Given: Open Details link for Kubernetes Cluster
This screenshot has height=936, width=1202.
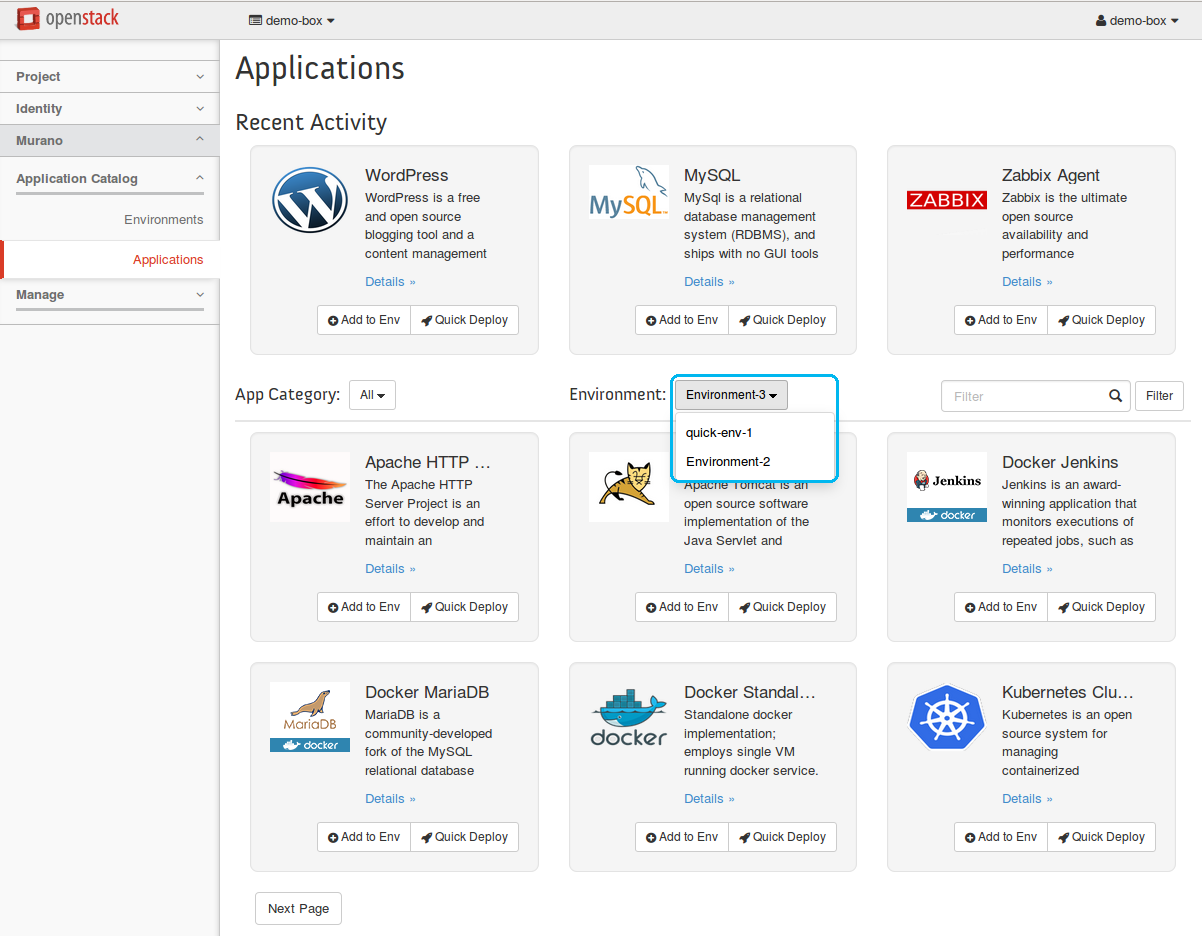Looking at the screenshot, I should click(x=1027, y=799).
